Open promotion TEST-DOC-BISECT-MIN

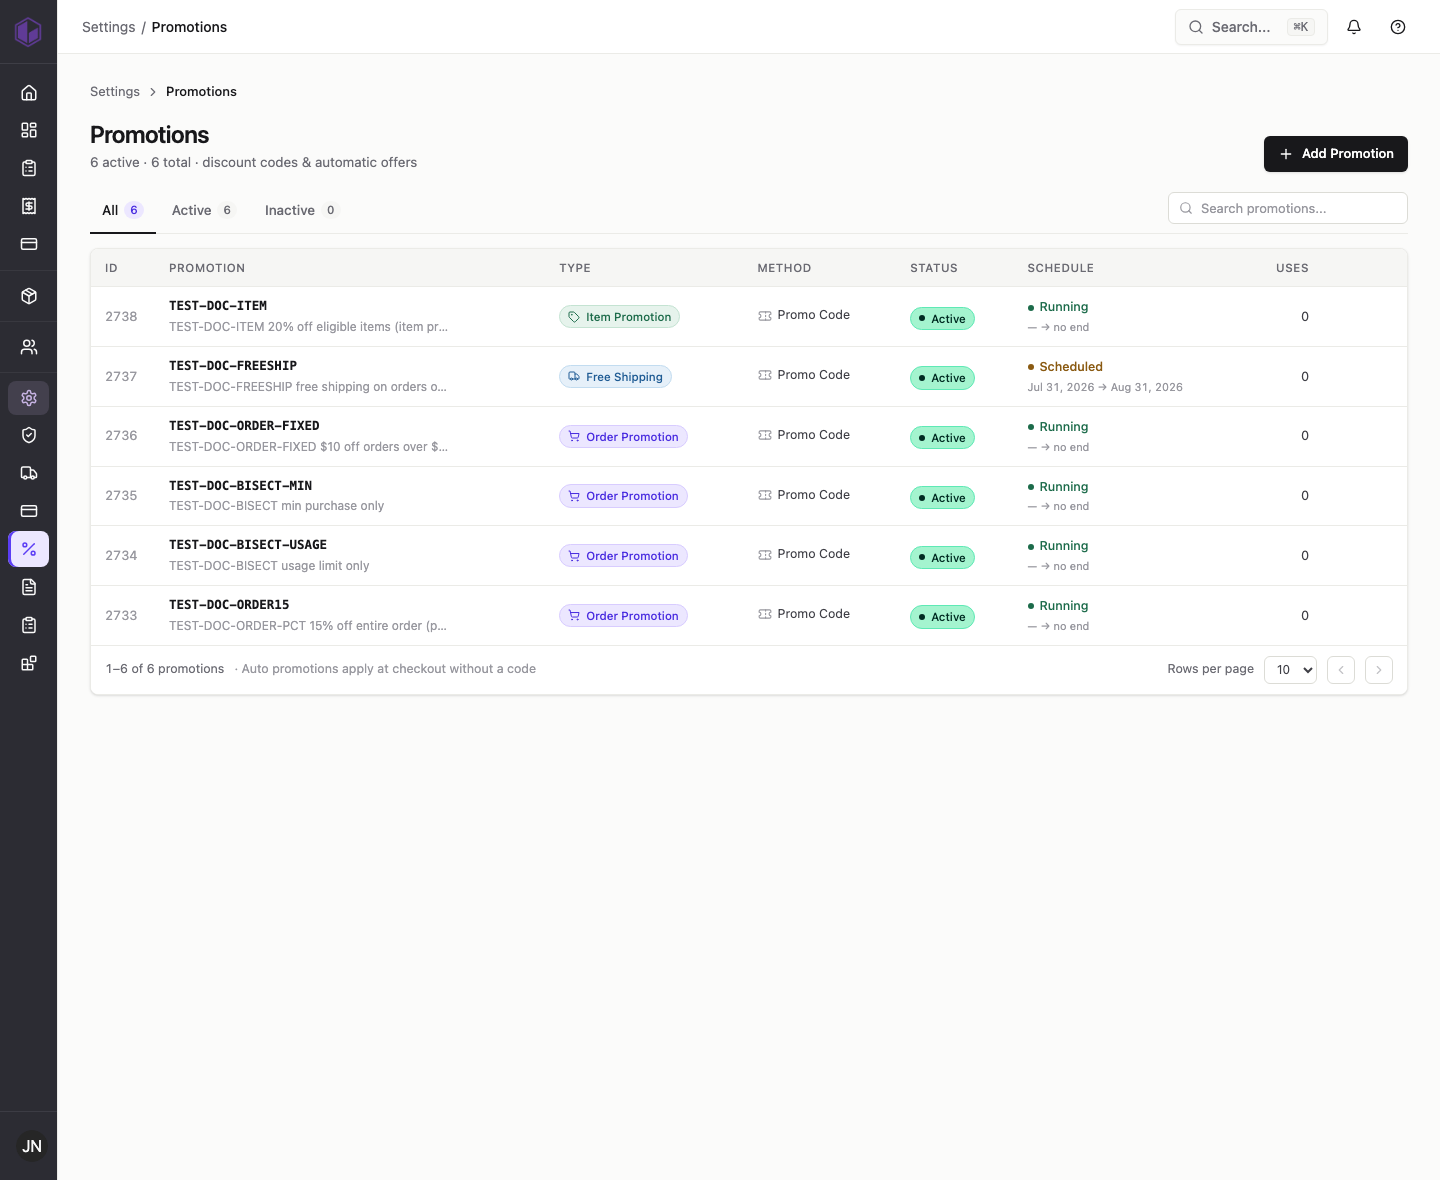point(240,486)
